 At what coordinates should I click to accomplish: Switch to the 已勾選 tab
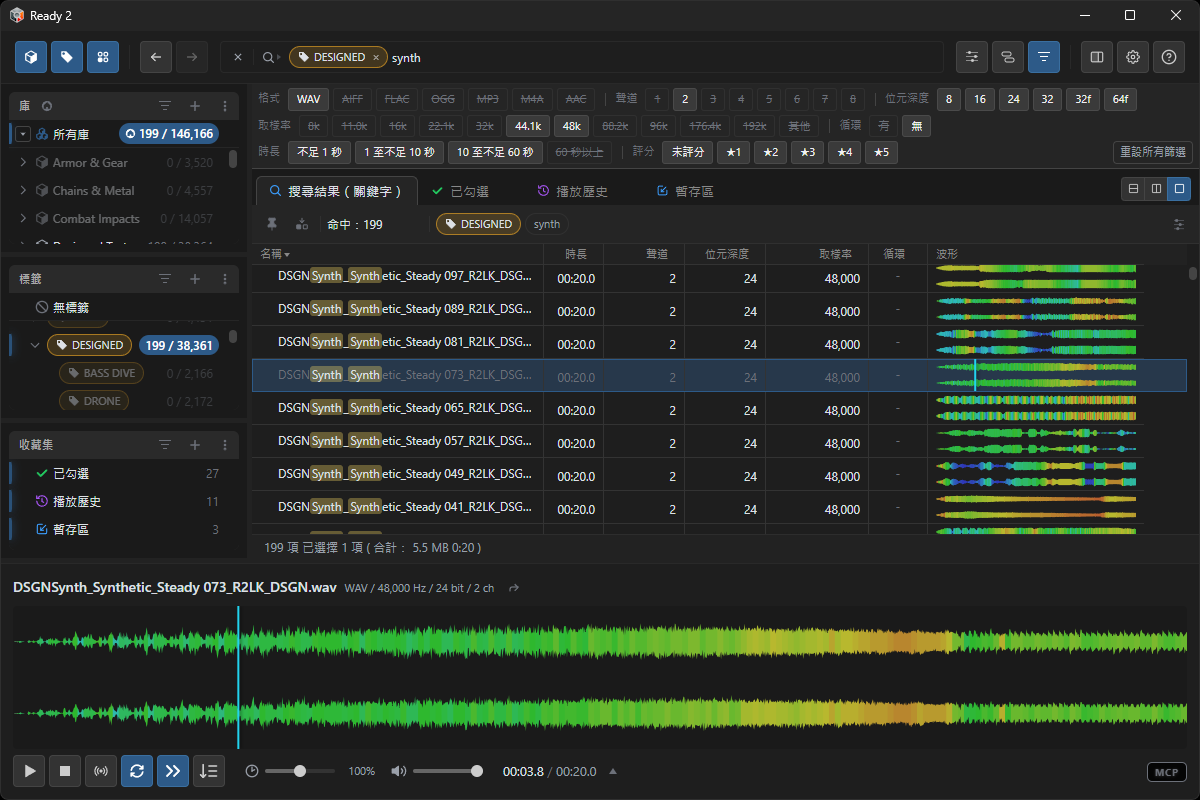pyautogui.click(x=460, y=191)
